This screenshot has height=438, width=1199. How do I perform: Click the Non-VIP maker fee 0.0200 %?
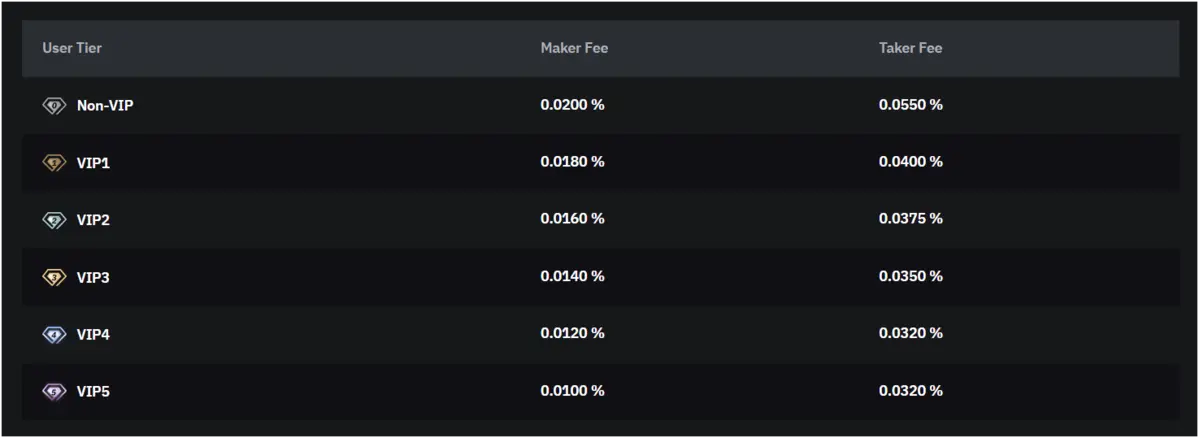coord(572,105)
